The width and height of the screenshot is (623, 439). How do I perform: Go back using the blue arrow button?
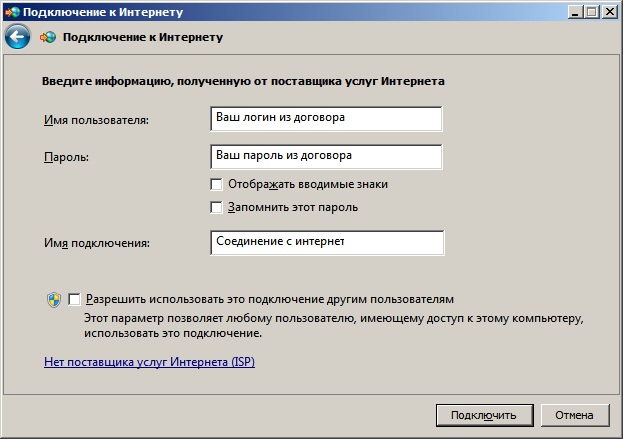click(17, 37)
